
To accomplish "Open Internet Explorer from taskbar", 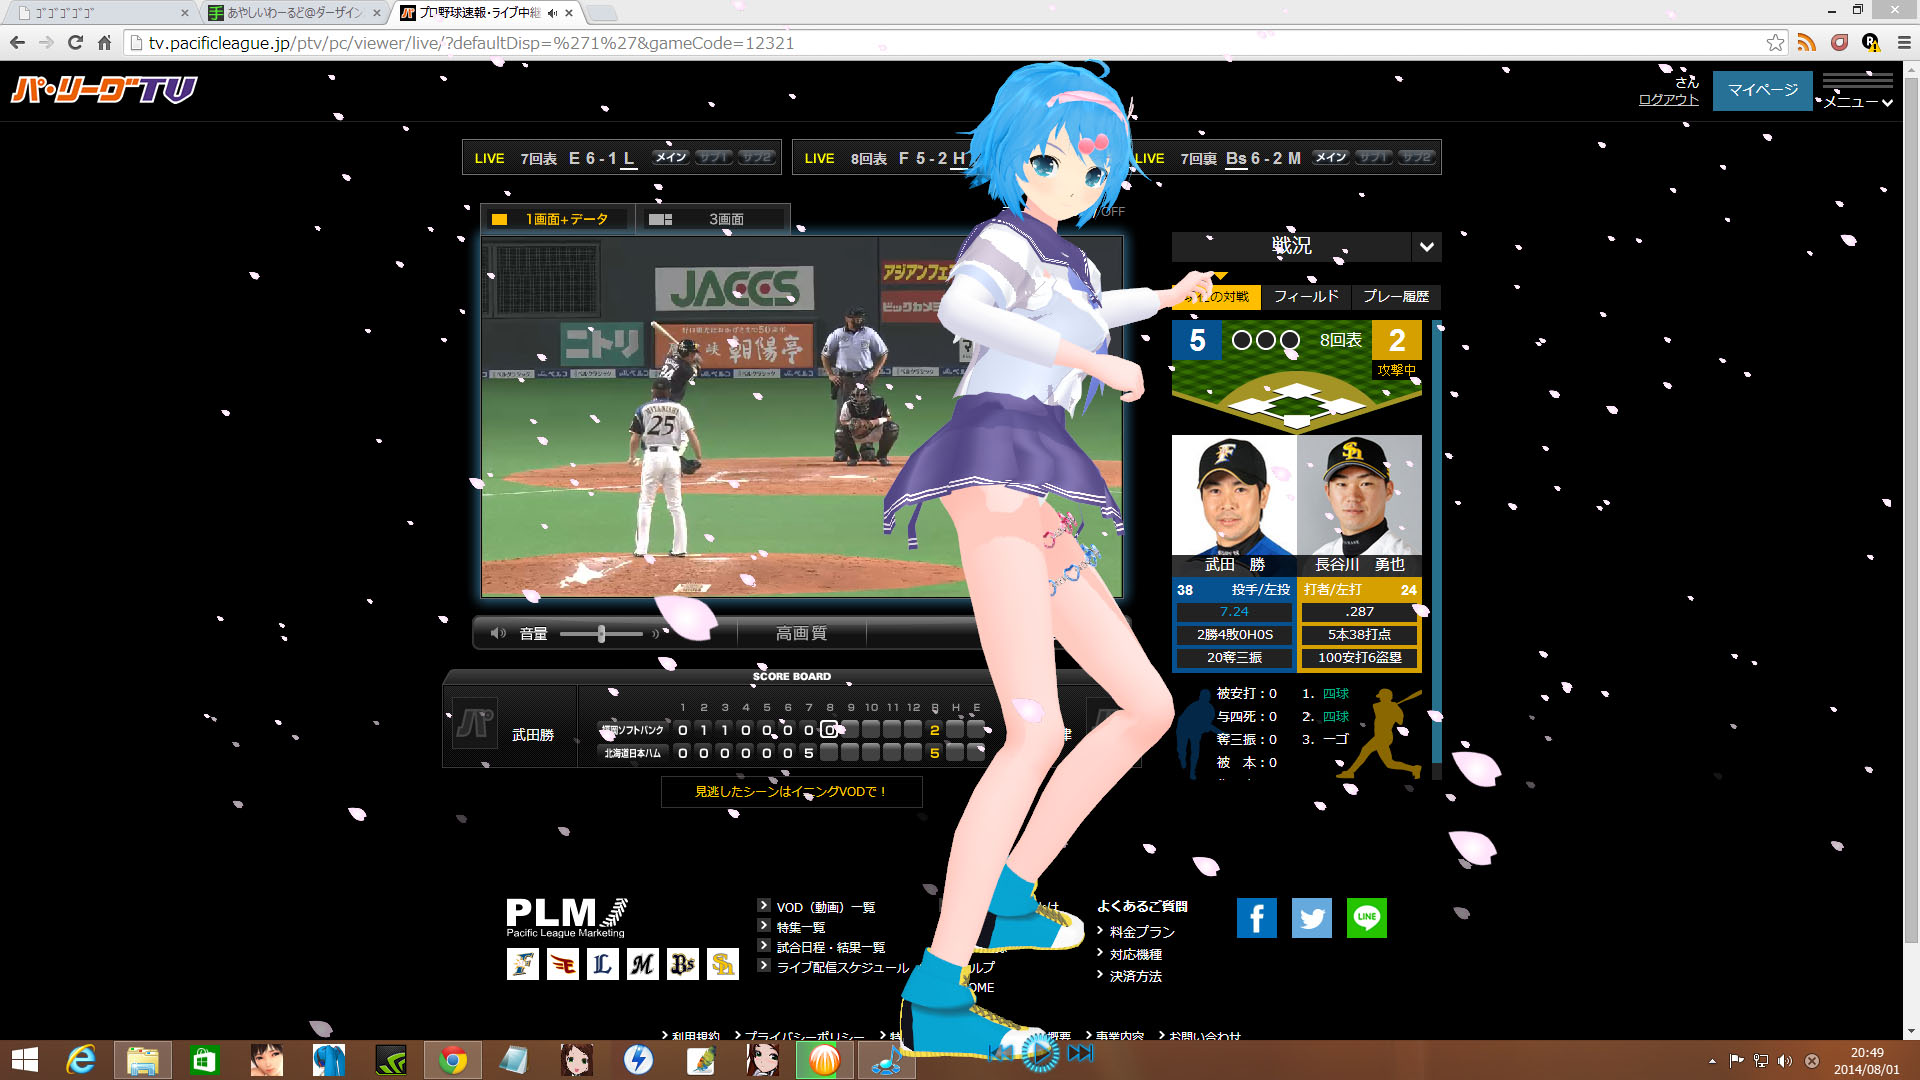I will tap(80, 1060).
